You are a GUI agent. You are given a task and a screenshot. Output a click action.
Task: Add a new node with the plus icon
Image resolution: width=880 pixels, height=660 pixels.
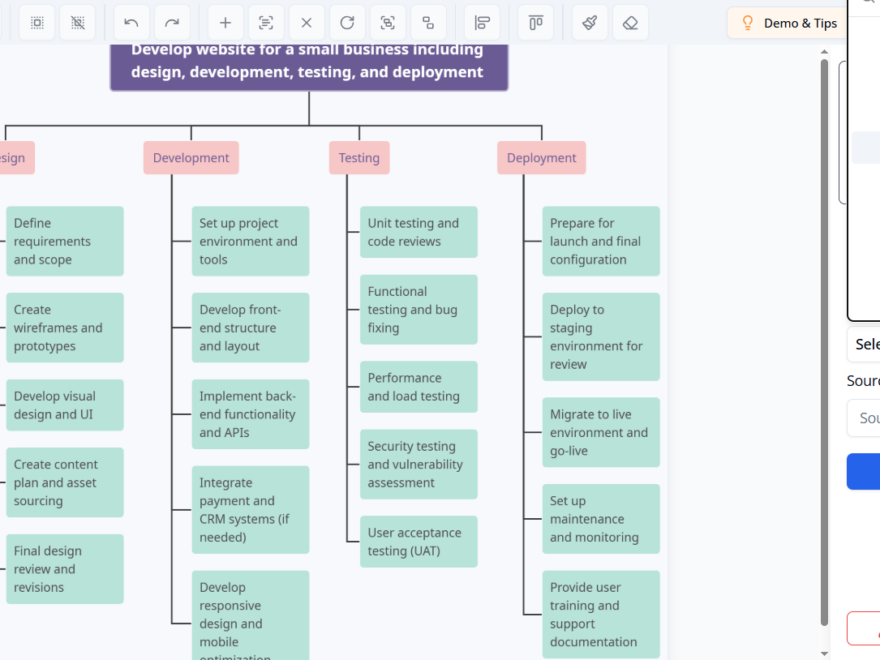pos(224,22)
